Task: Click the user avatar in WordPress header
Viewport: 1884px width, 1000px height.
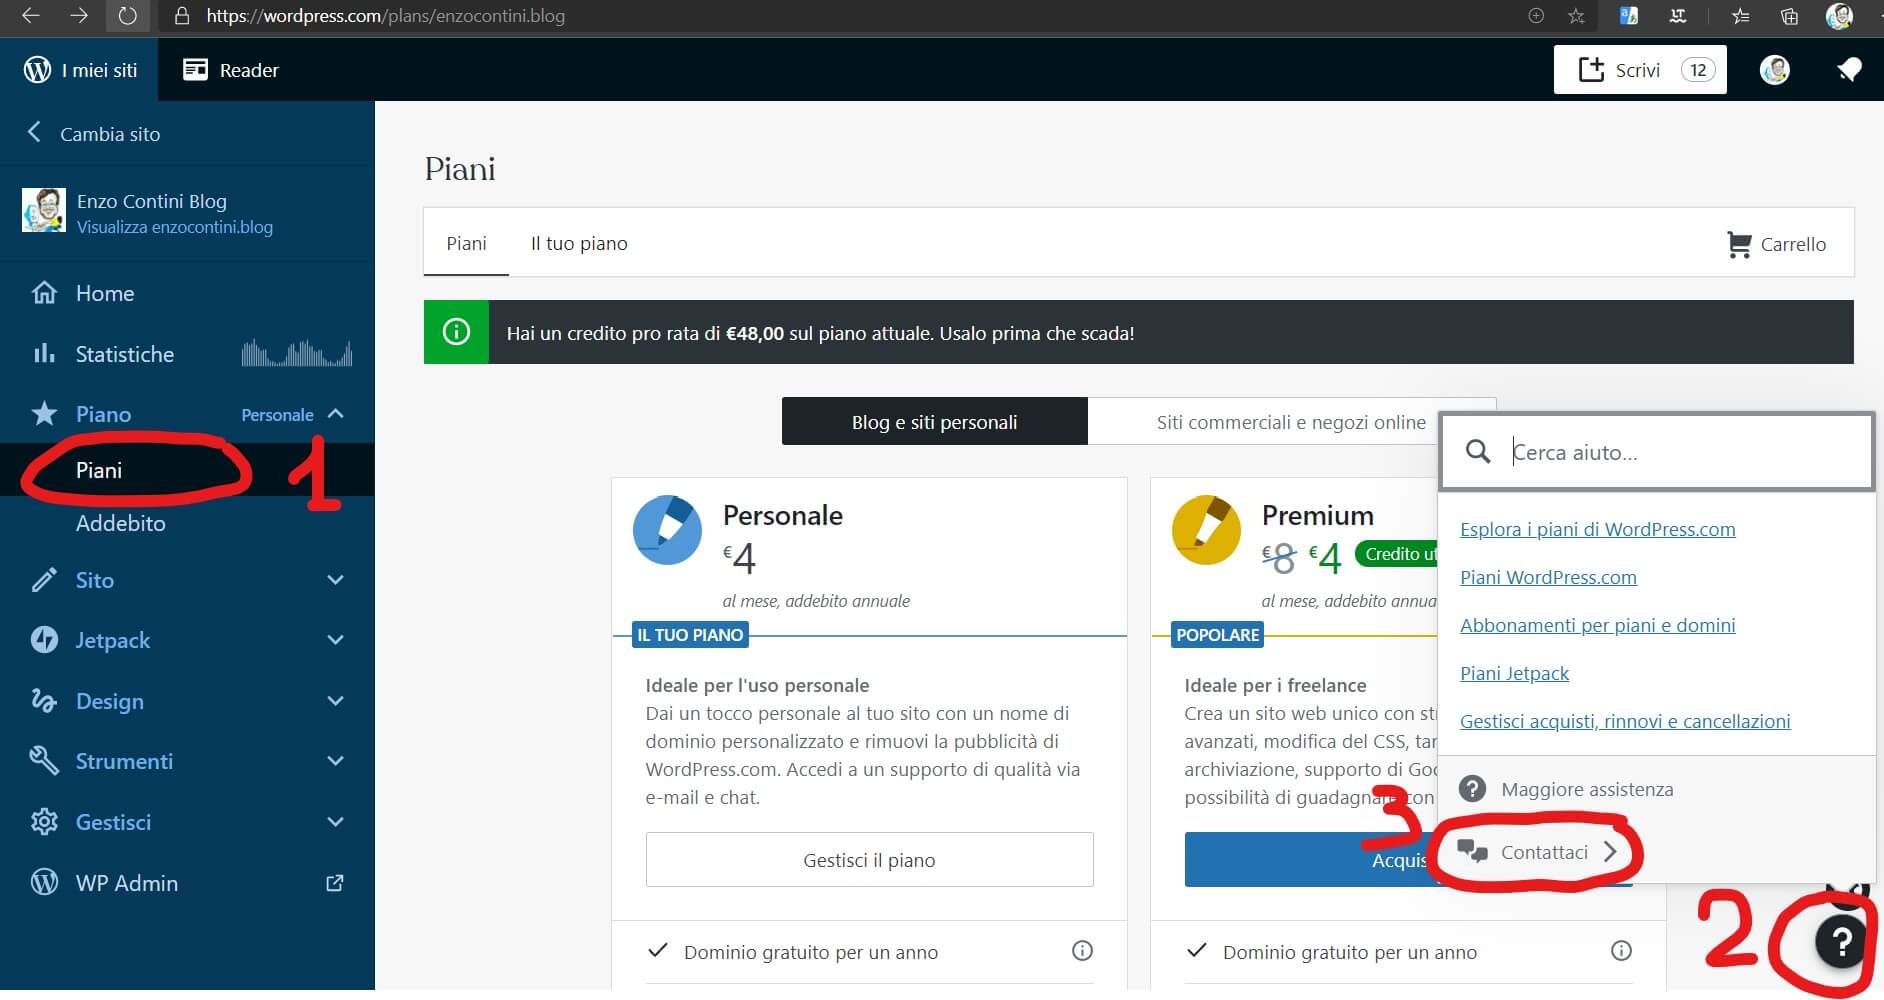Action: (1774, 70)
